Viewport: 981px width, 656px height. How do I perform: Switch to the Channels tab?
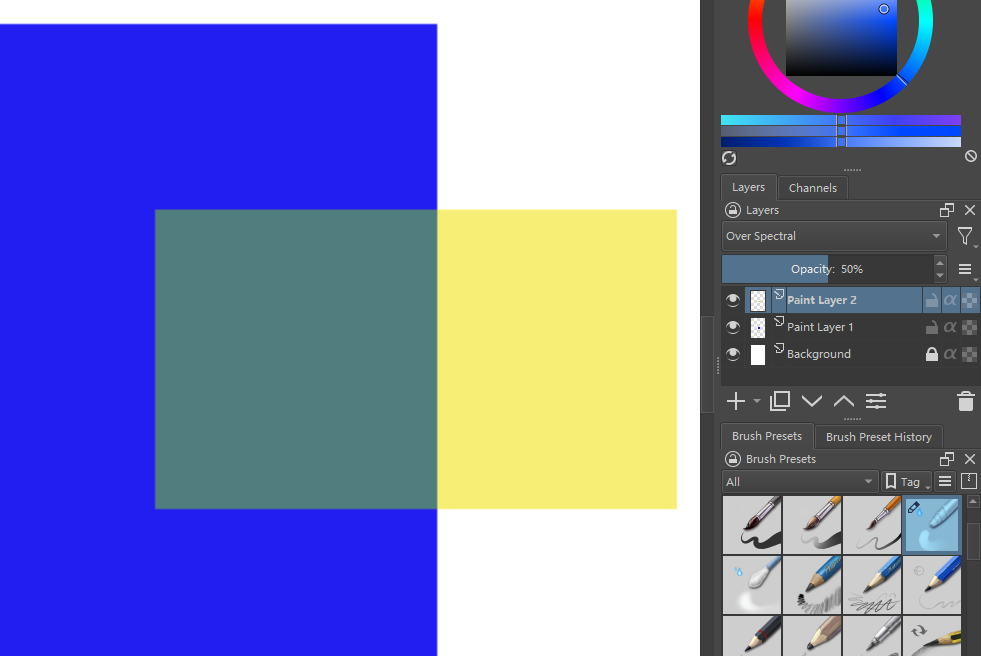812,188
